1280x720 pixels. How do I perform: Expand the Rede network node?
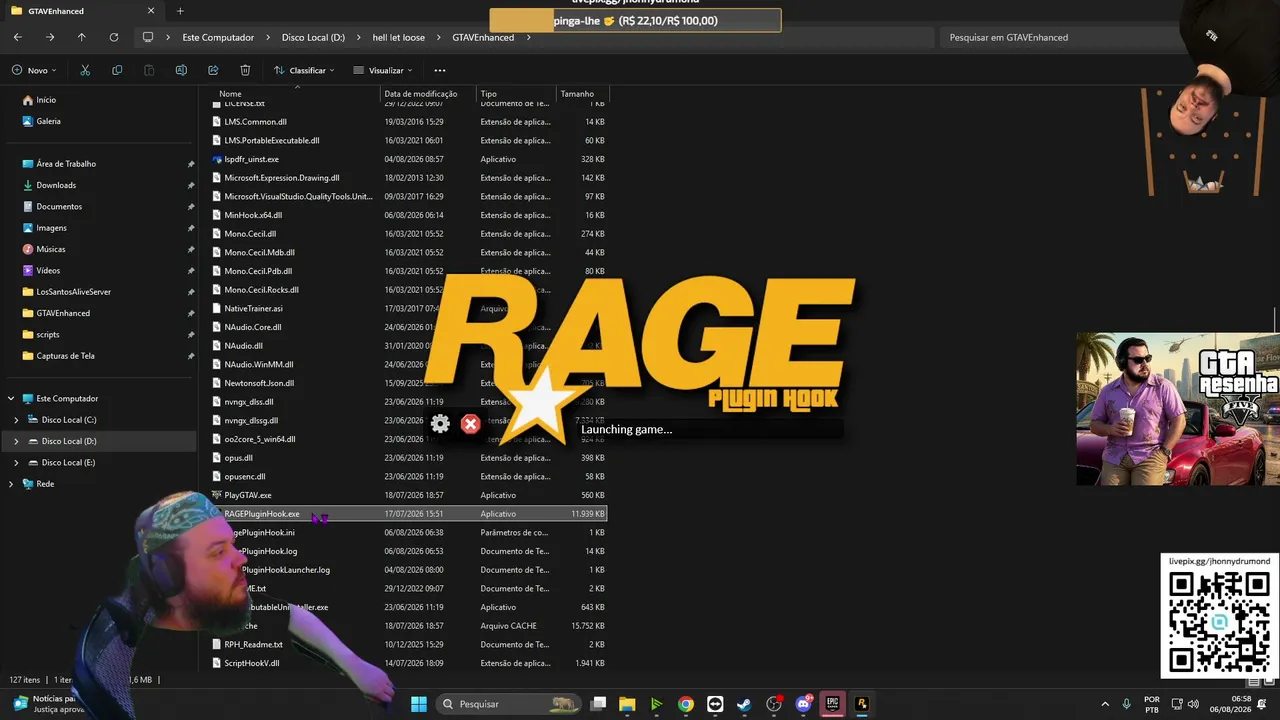11,484
